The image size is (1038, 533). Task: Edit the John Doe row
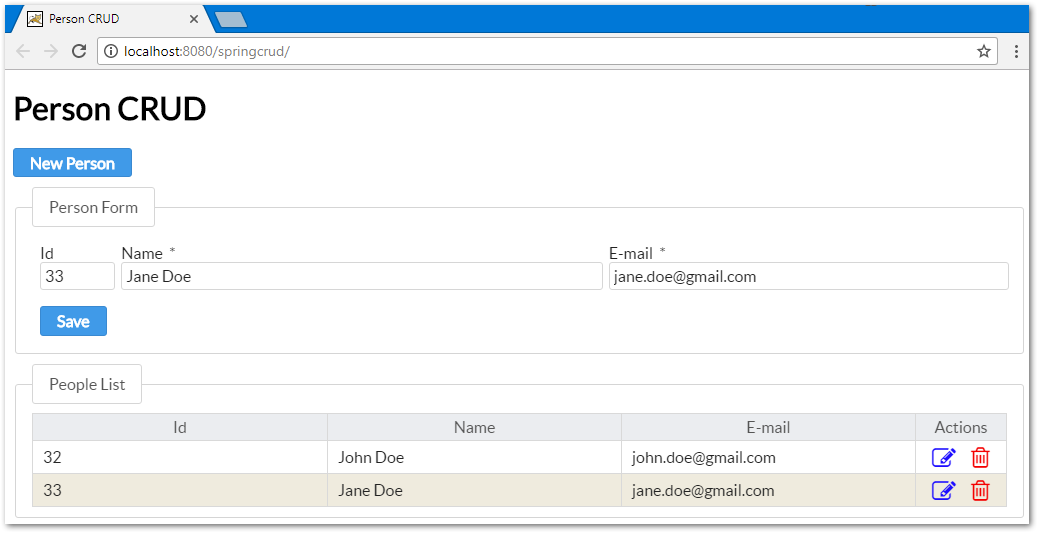pyautogui.click(x=943, y=458)
